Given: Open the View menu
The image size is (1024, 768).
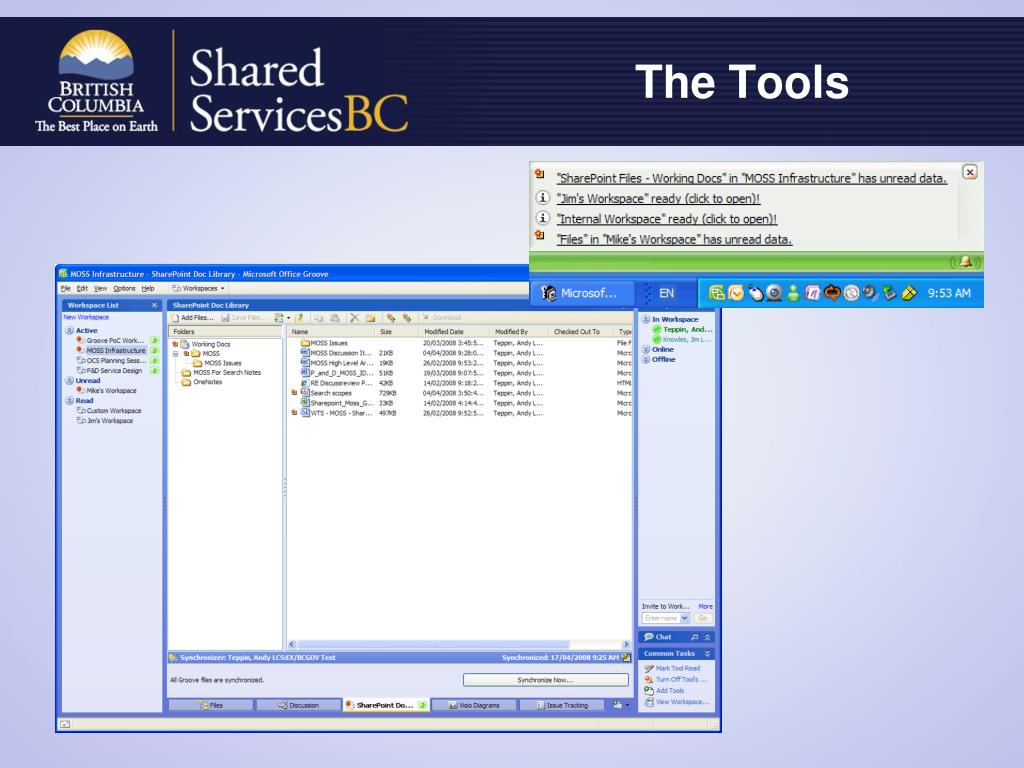Looking at the screenshot, I should 100,288.
